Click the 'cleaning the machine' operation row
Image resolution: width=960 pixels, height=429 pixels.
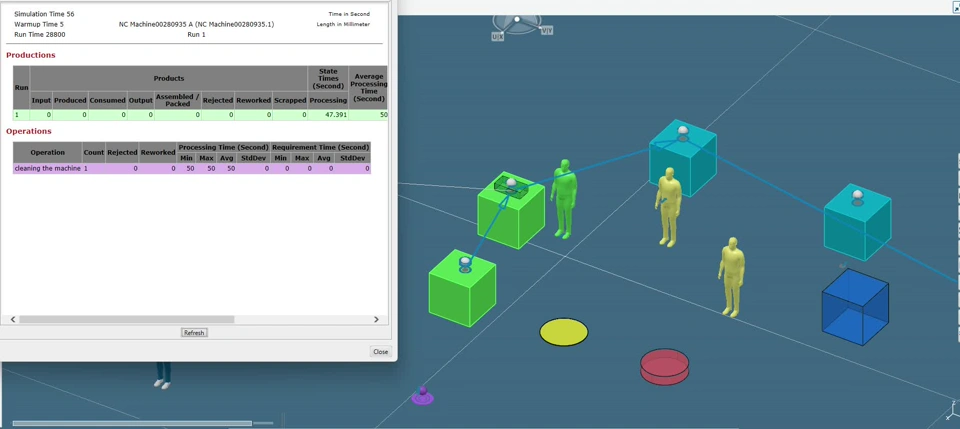pos(192,168)
